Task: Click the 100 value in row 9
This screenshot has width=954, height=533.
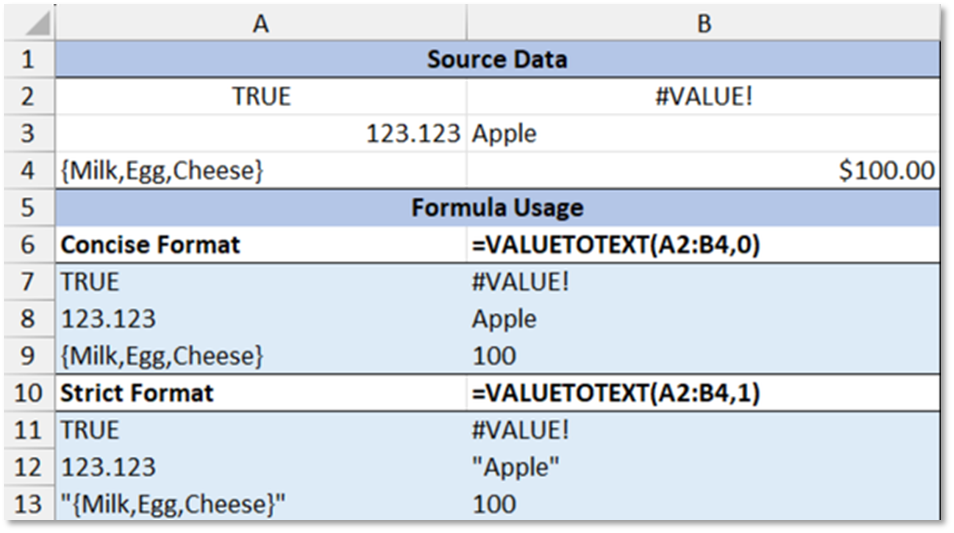Action: (494, 356)
